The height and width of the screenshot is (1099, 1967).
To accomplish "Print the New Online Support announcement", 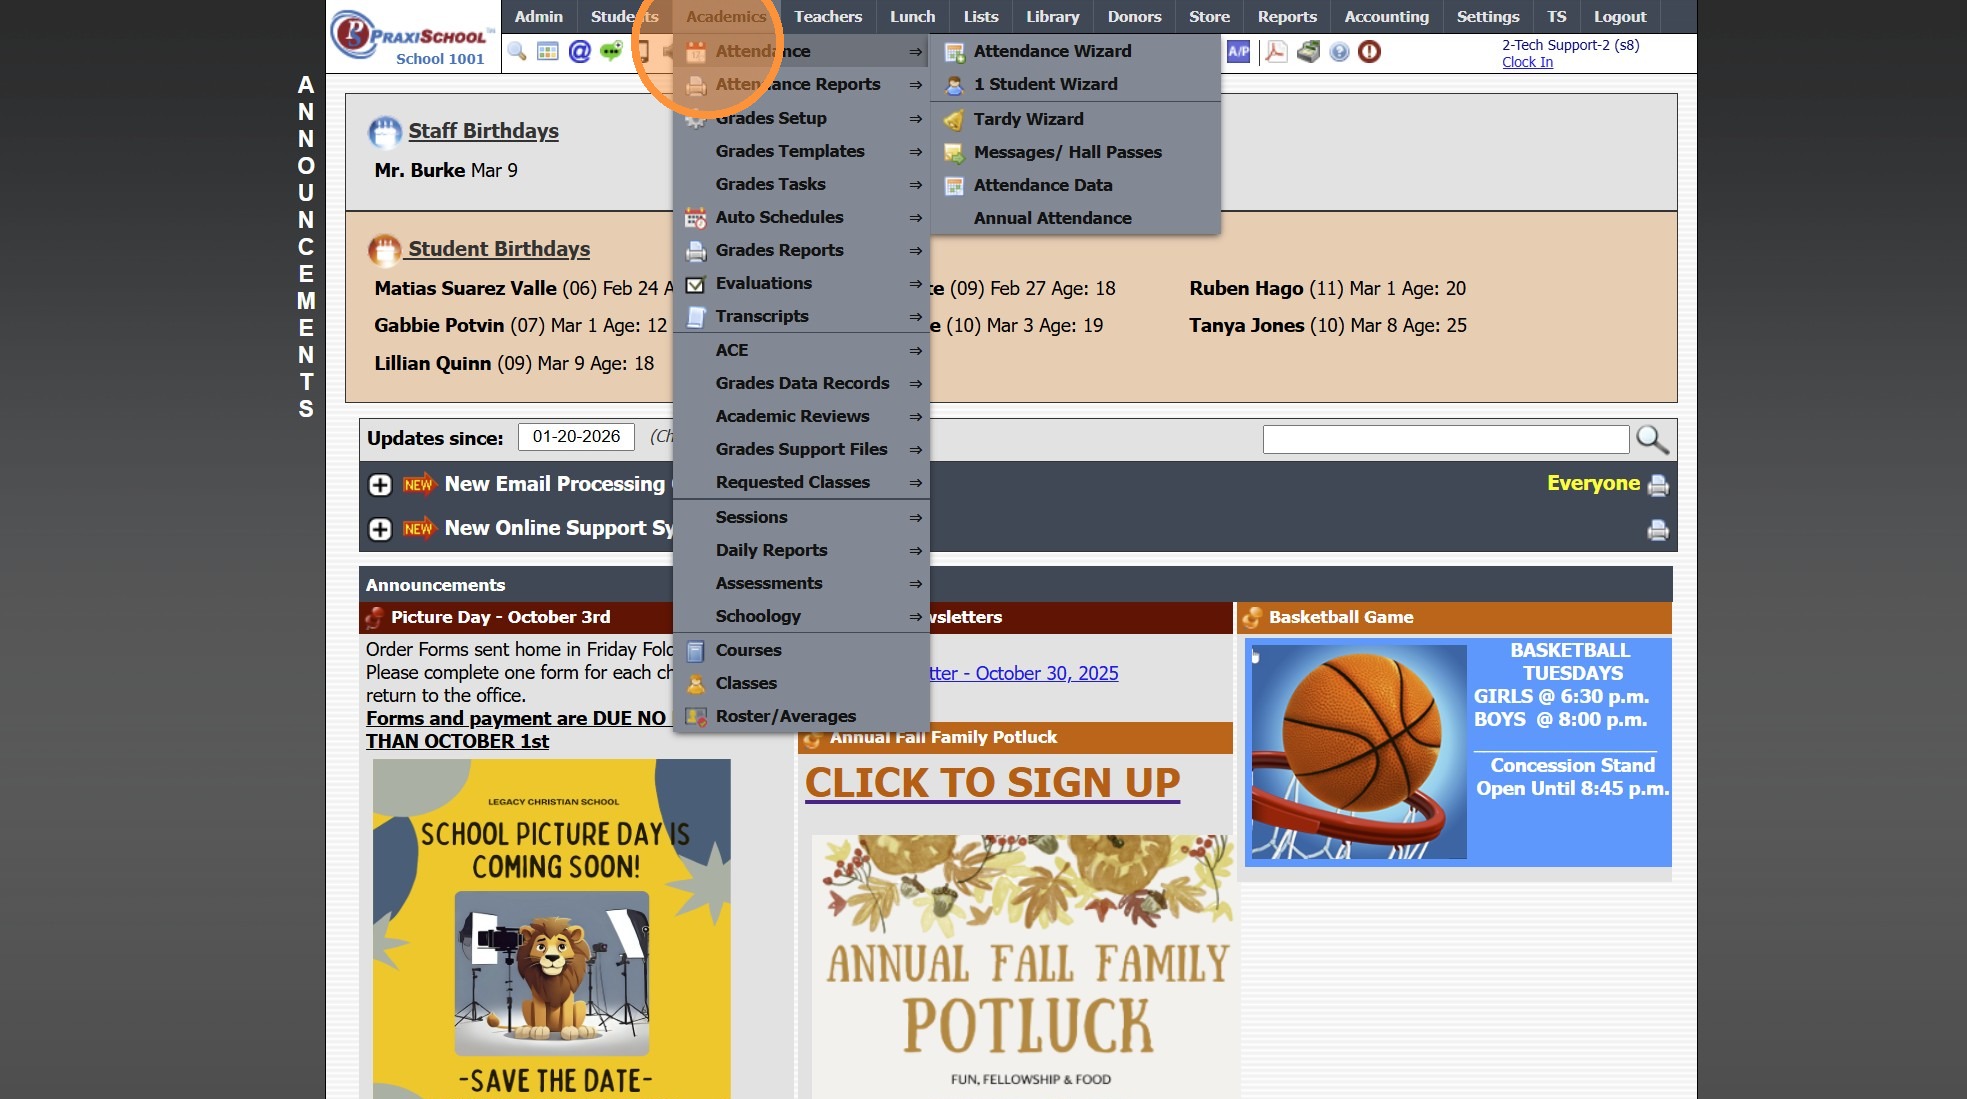I will tap(1657, 530).
